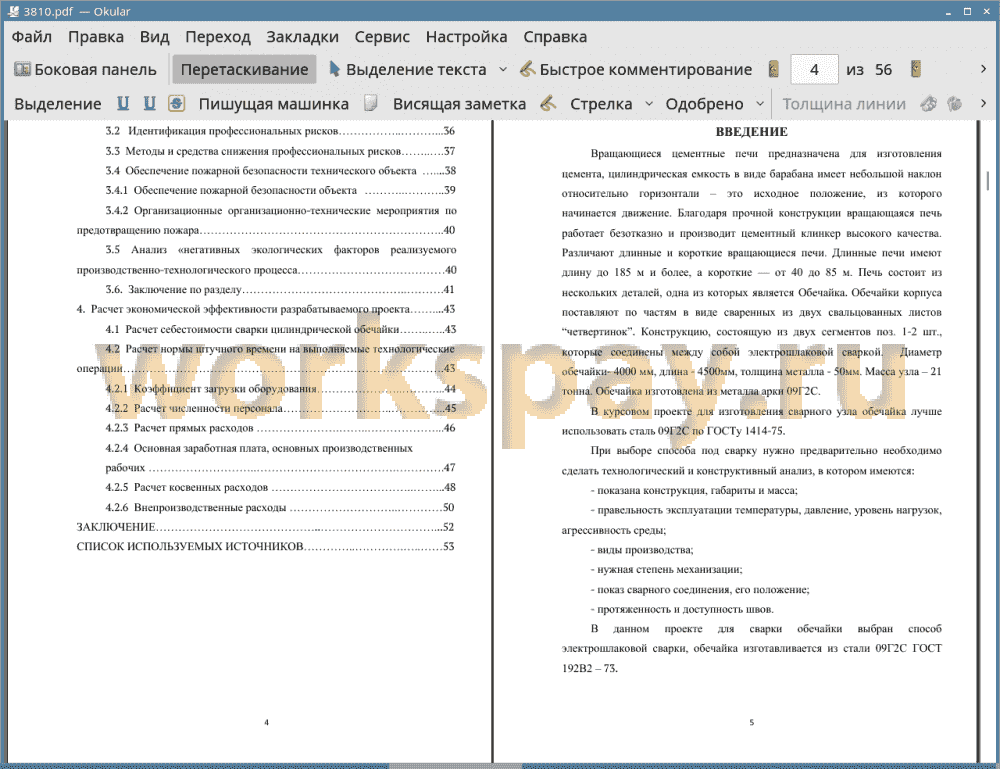Click the first color palette icon after Толщина линии
Screen dimensions: 1000x769
point(929,104)
